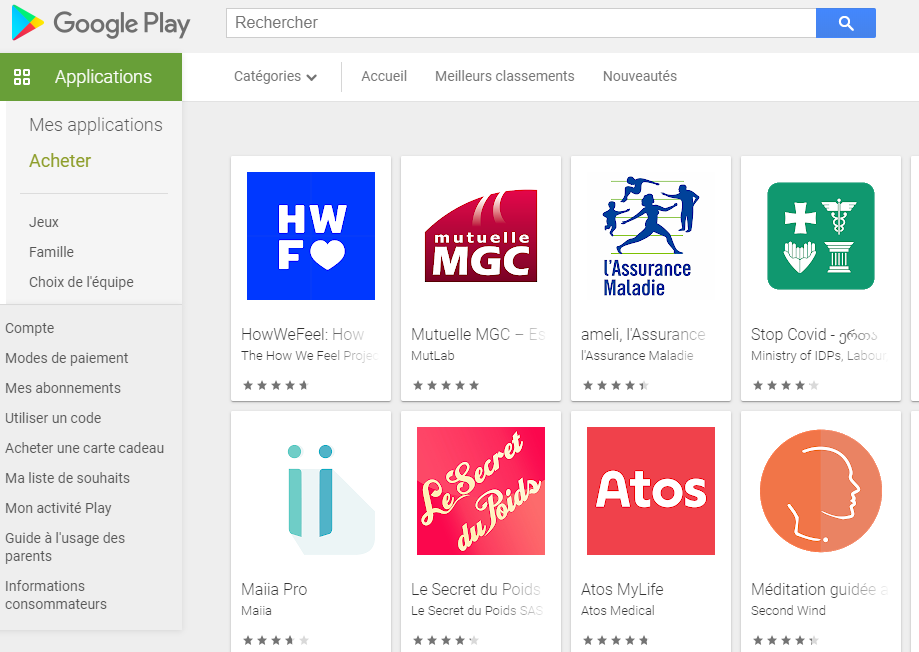Open Guide à l'usage des parents
This screenshot has height=652, width=919.
[x=65, y=547]
